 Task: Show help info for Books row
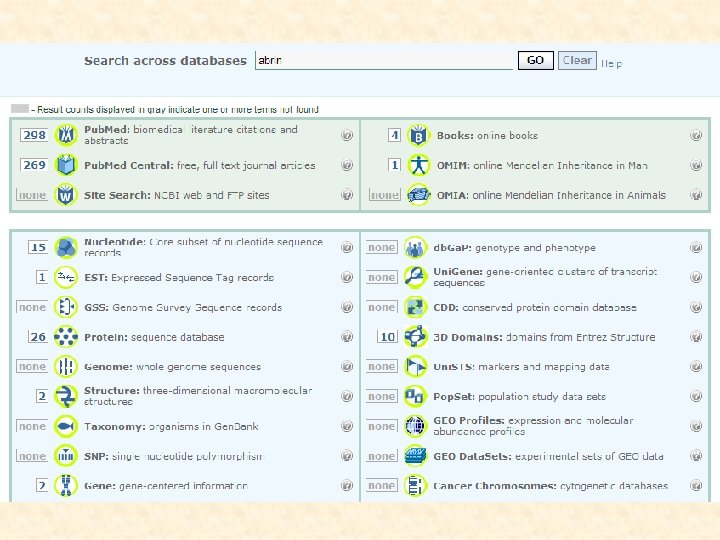click(696, 135)
